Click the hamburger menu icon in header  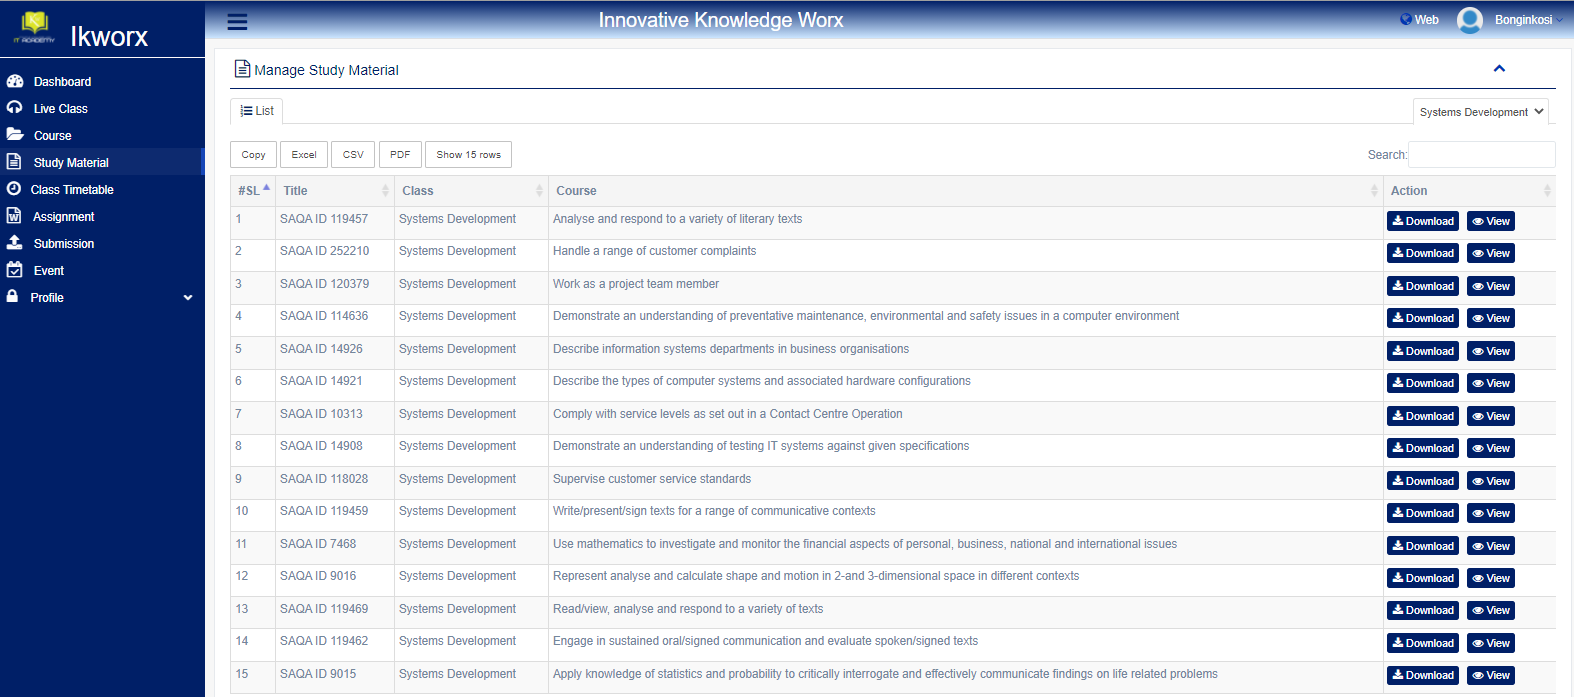[x=237, y=22]
